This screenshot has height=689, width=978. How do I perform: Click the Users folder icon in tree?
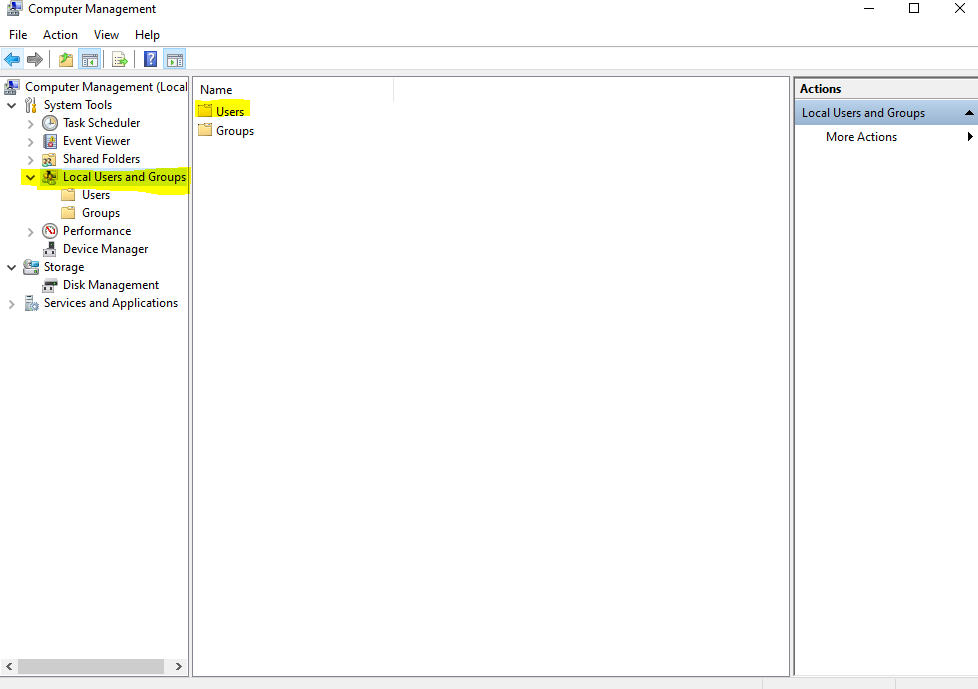68,195
